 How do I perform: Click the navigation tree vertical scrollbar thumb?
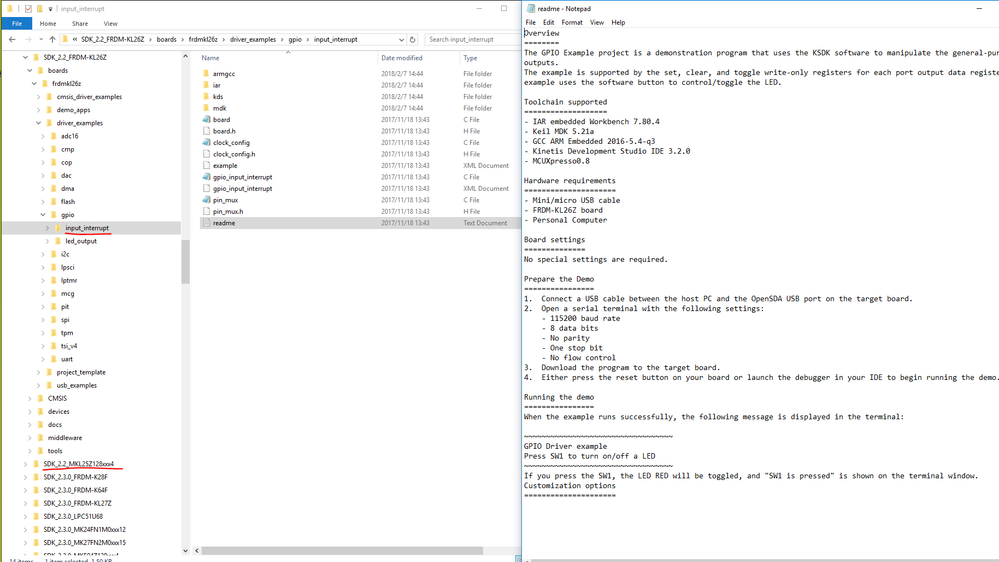(185, 262)
